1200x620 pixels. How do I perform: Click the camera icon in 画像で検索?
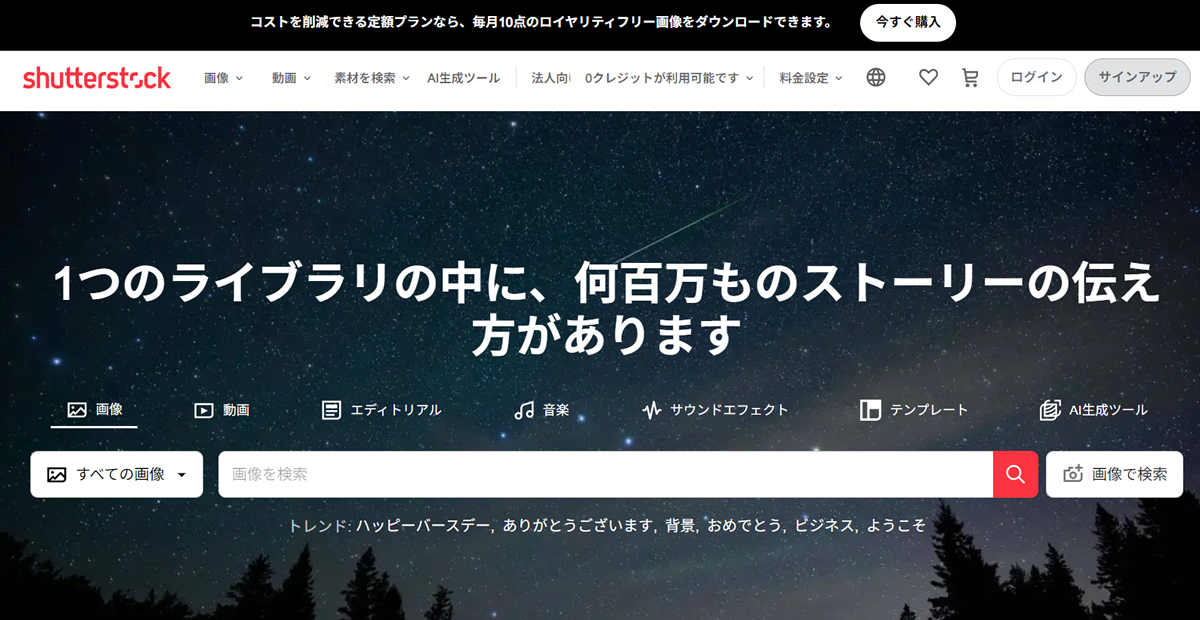pyautogui.click(x=1073, y=475)
